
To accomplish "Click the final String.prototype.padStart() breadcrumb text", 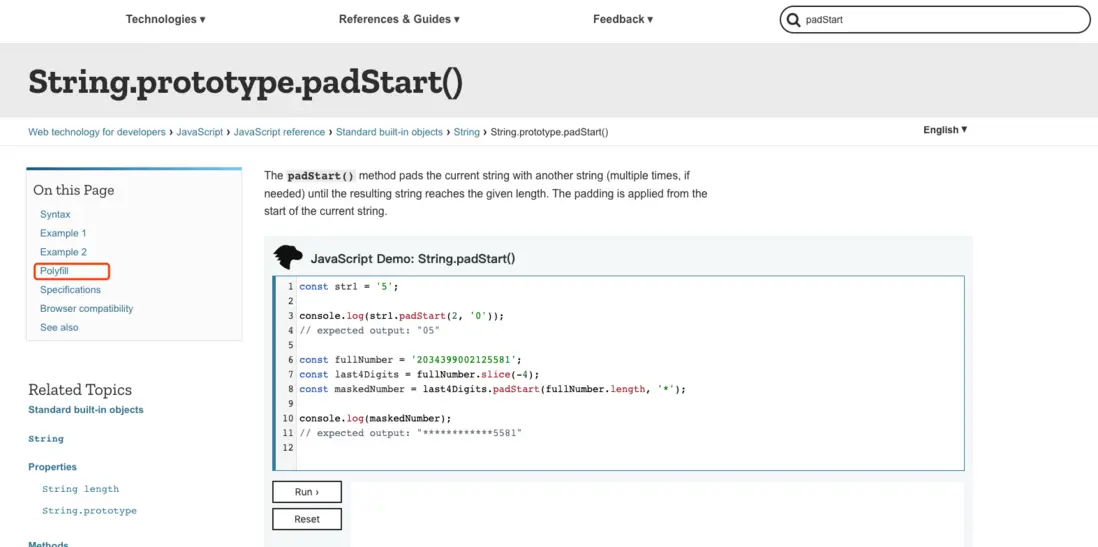I will (549, 132).
